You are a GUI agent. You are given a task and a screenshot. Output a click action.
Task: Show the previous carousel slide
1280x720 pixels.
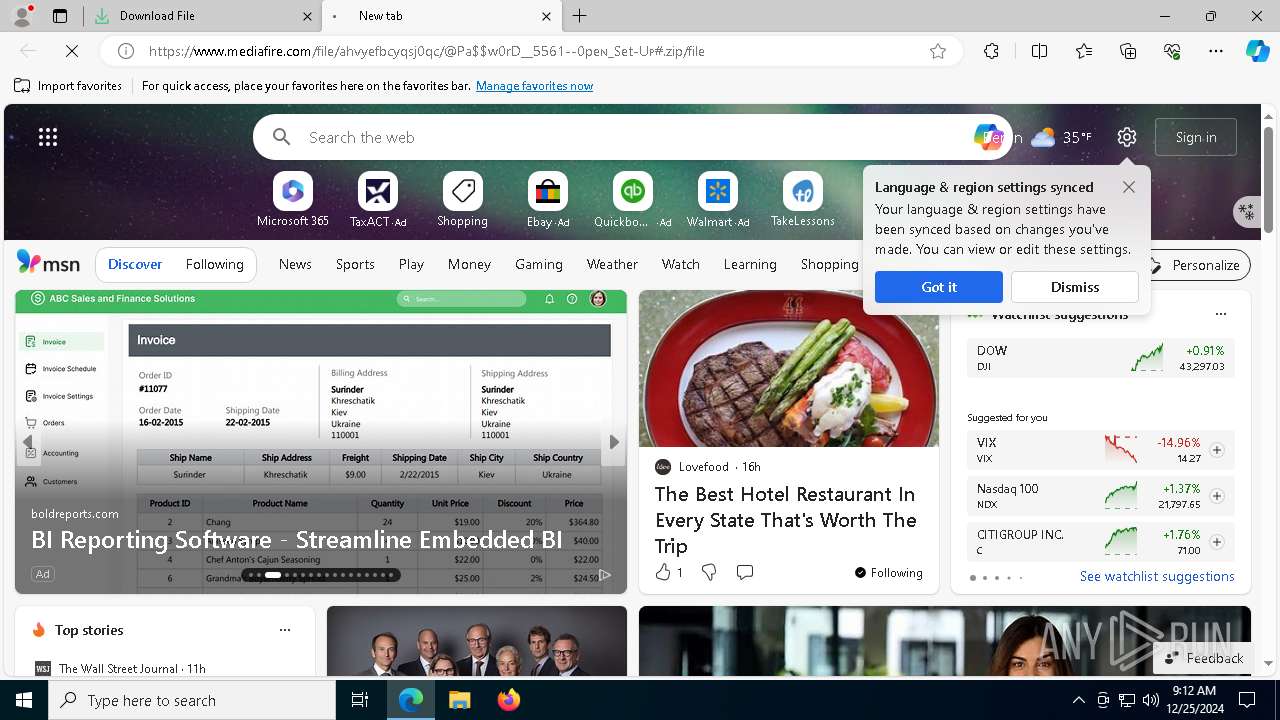pyautogui.click(x=28, y=441)
